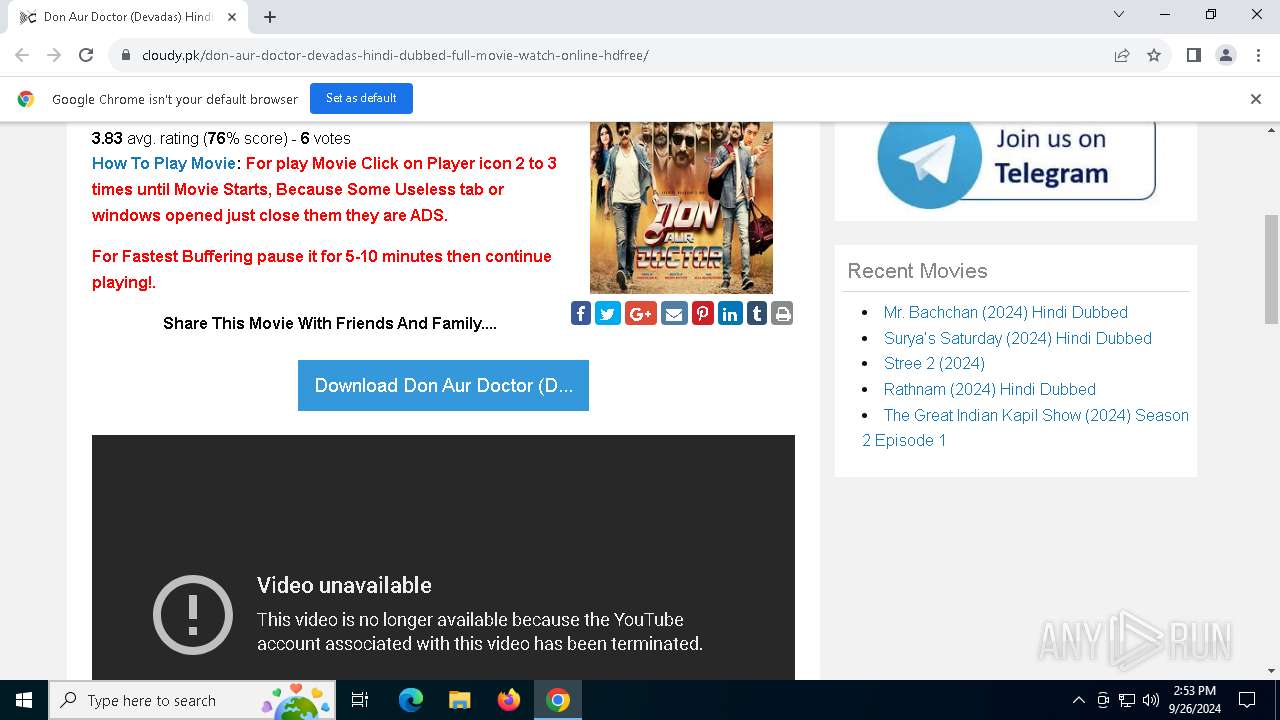Share the movie on Tumblr

(x=757, y=314)
